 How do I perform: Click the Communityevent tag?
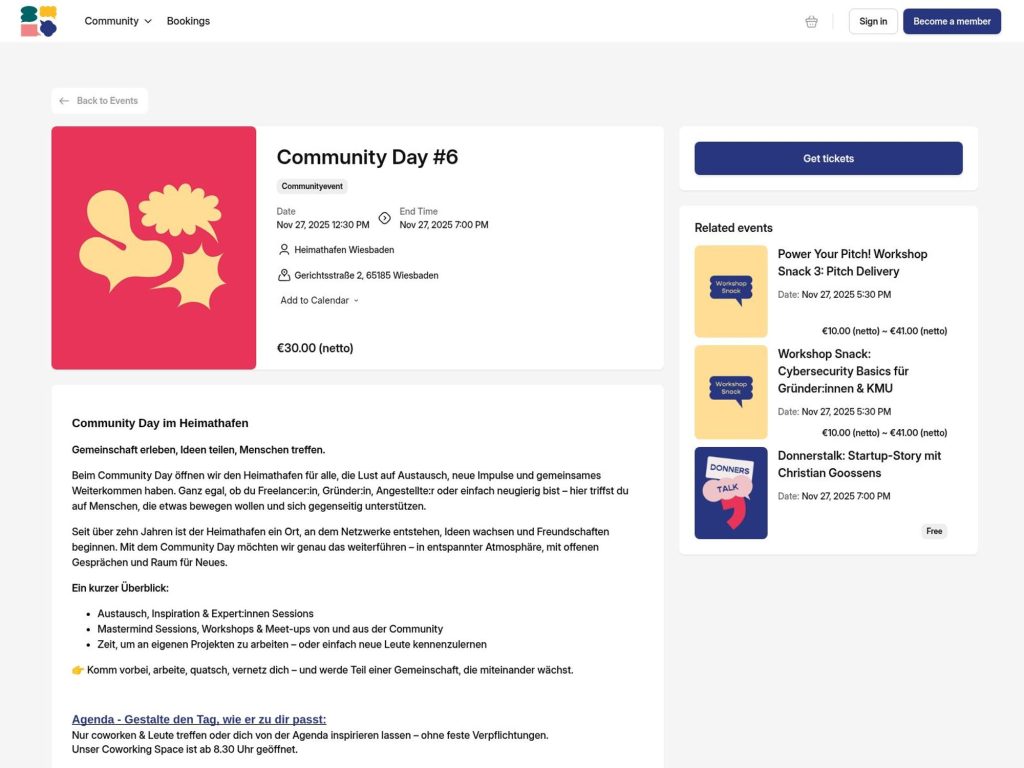coord(311,186)
